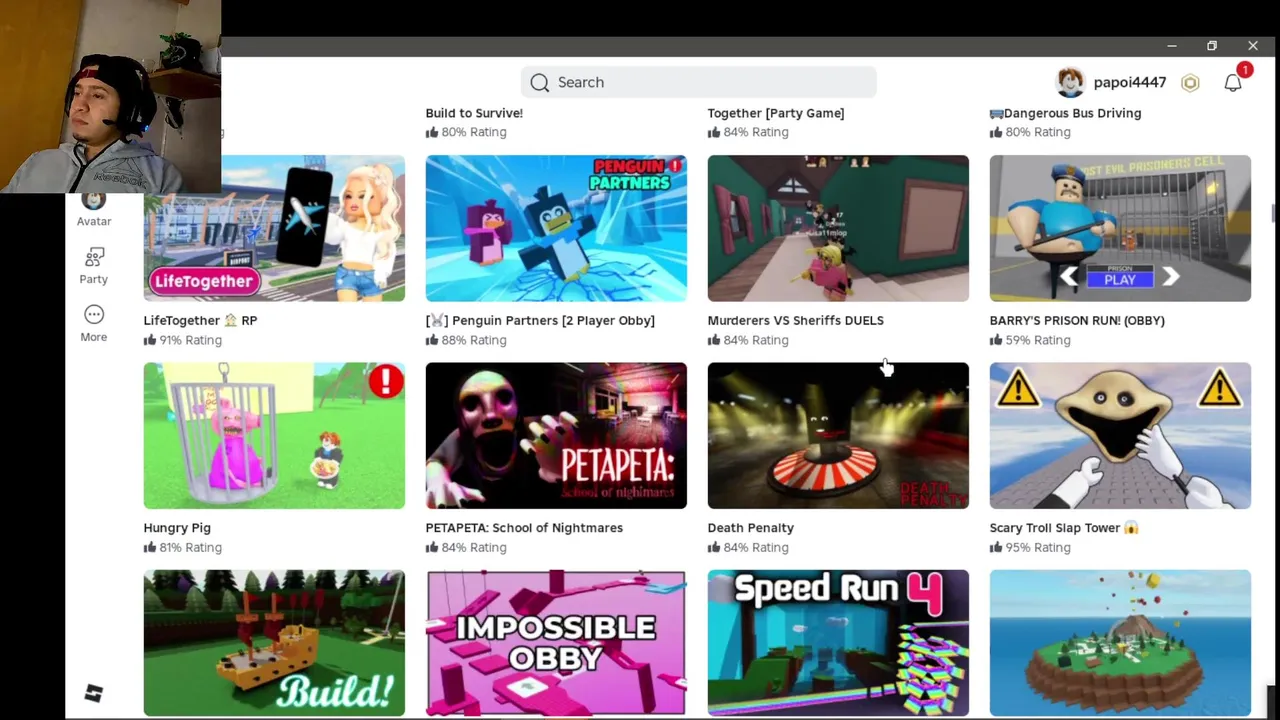This screenshot has height=720, width=1280.
Task: Open Penguin Partners game thumbnail
Action: (x=556, y=228)
